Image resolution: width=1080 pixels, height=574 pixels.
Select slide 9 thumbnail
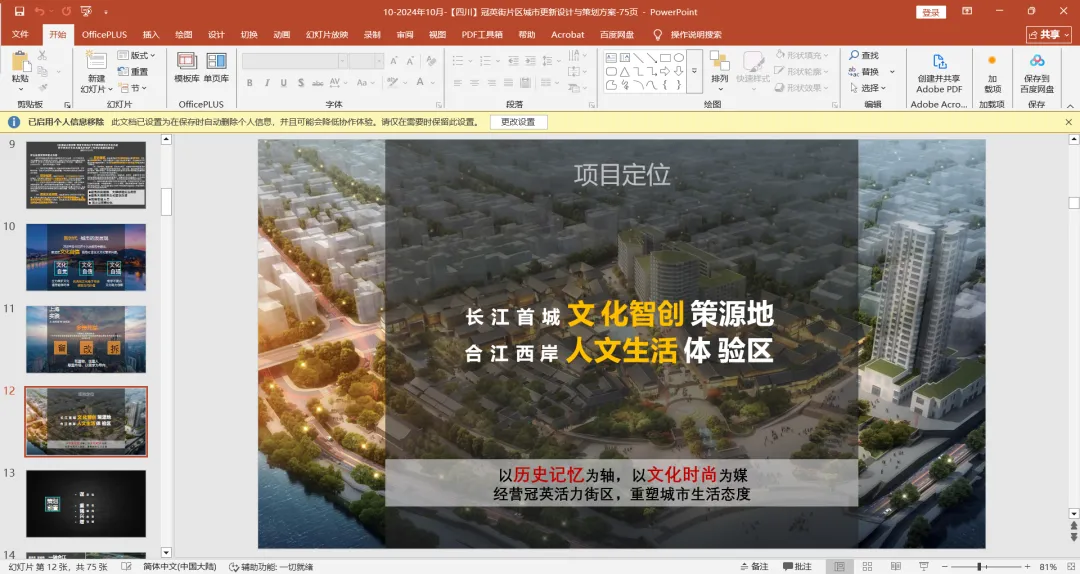[86, 175]
